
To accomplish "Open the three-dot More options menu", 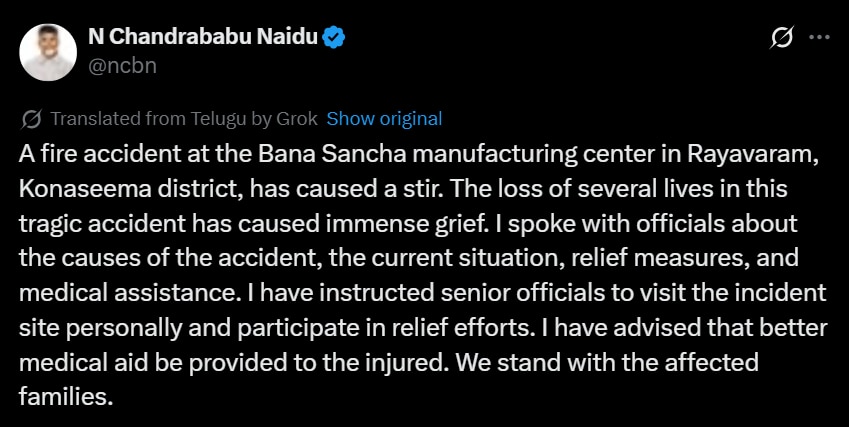I will tap(819, 37).
